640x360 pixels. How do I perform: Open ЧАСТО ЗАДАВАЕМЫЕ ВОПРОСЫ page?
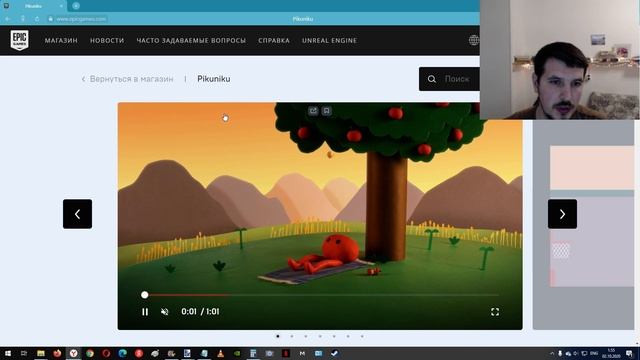click(191, 40)
